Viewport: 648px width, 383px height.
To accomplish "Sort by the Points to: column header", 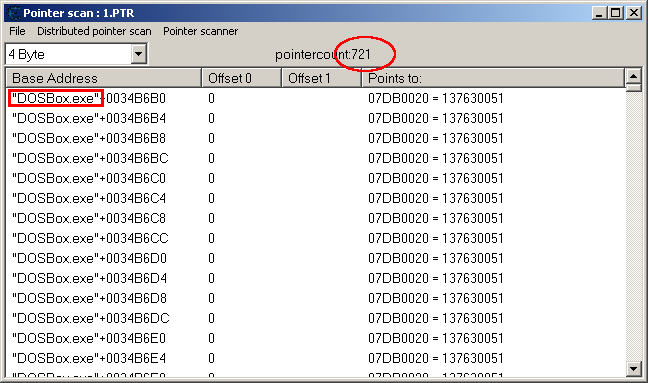I will 493,78.
